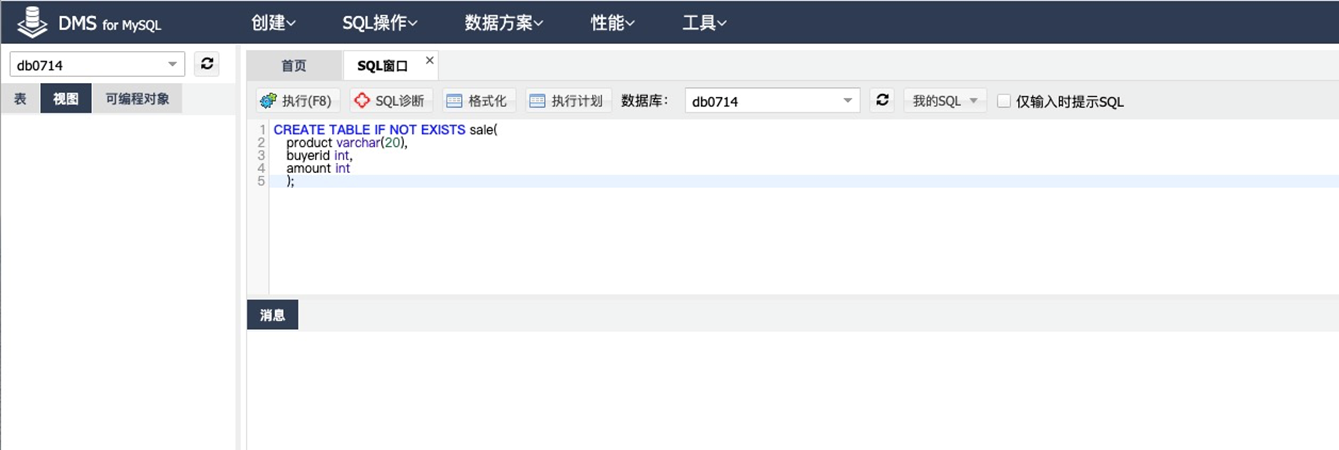1339x450 pixels.
Task: Open the 我的SQL dropdown
Action: click(x=945, y=101)
